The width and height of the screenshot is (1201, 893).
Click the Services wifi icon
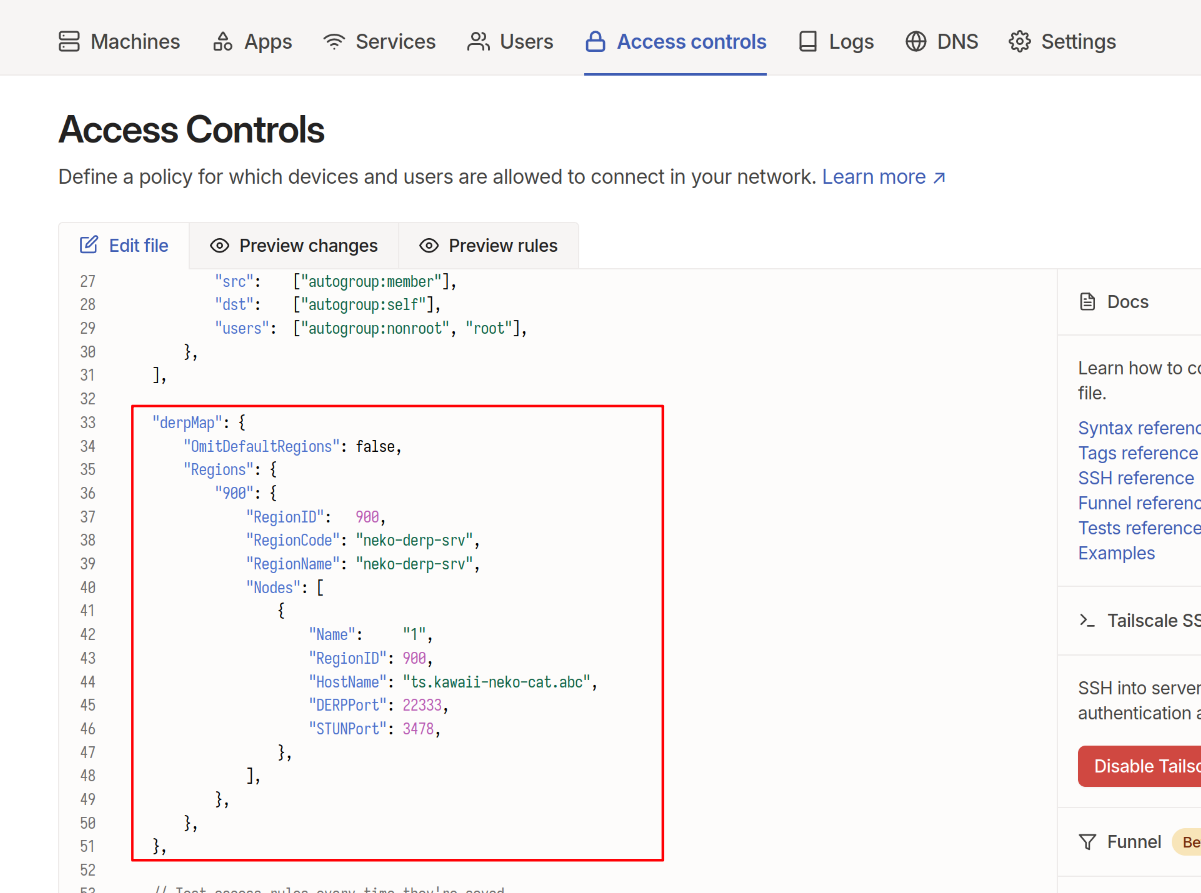coord(334,42)
